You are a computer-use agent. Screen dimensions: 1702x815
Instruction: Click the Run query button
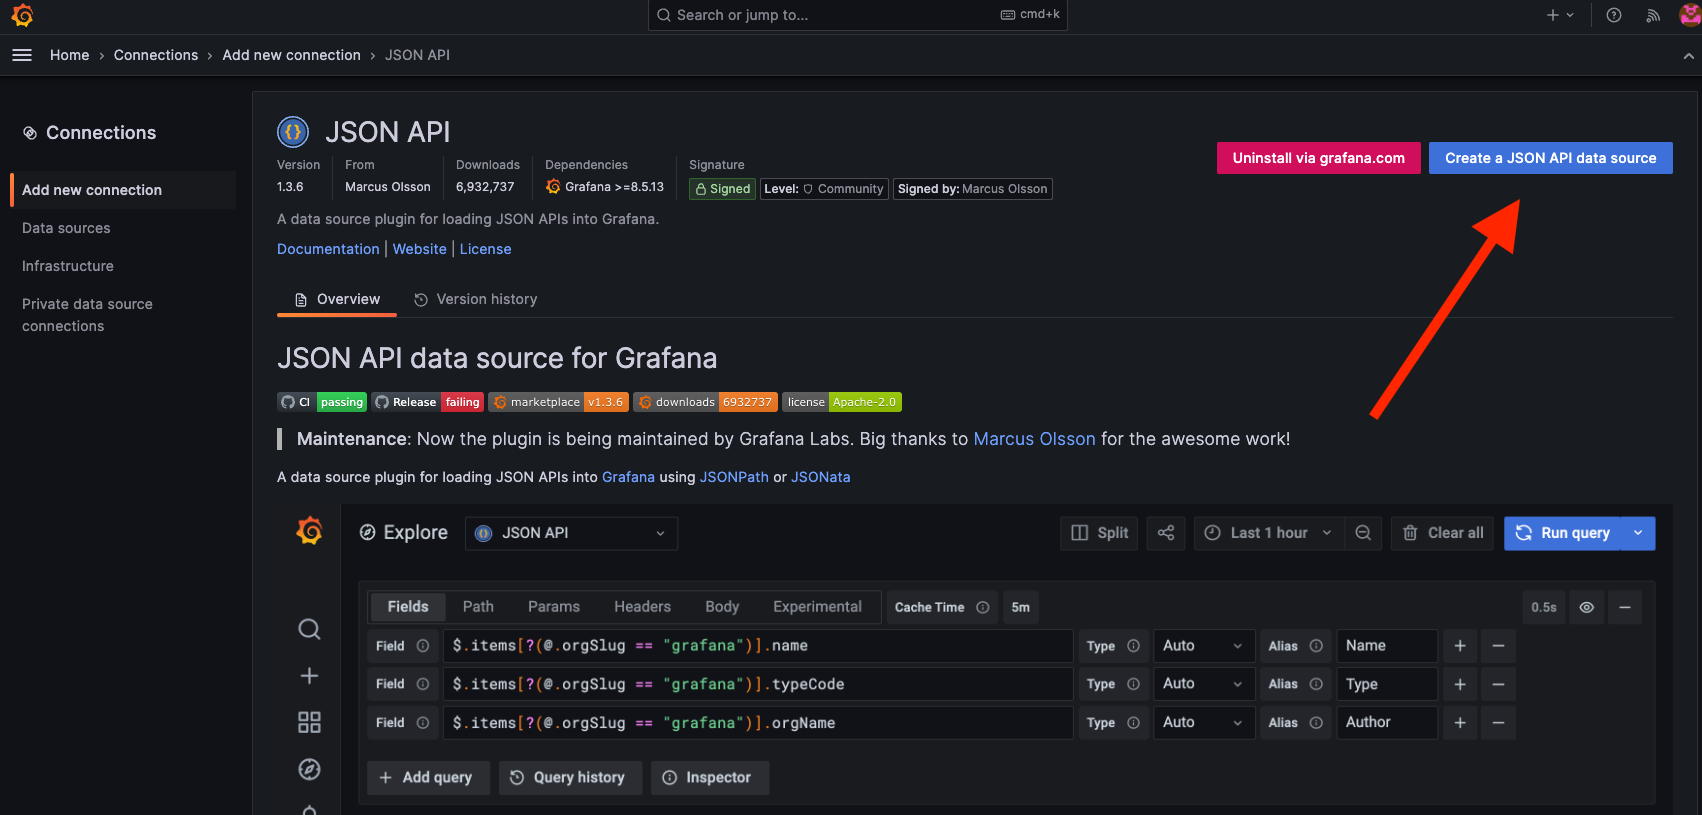click(1563, 533)
